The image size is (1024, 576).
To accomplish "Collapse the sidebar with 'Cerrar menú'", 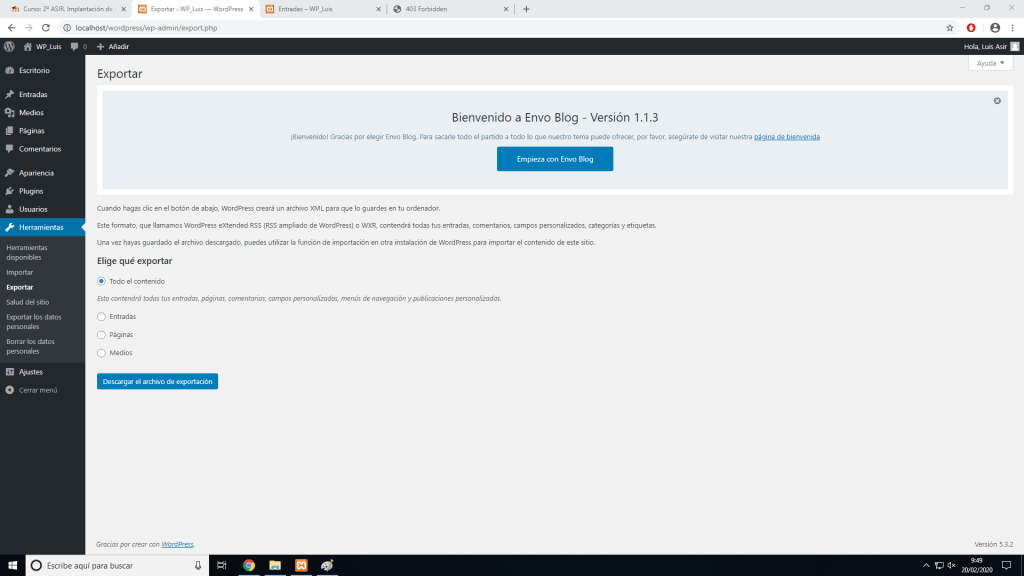I will [x=38, y=390].
